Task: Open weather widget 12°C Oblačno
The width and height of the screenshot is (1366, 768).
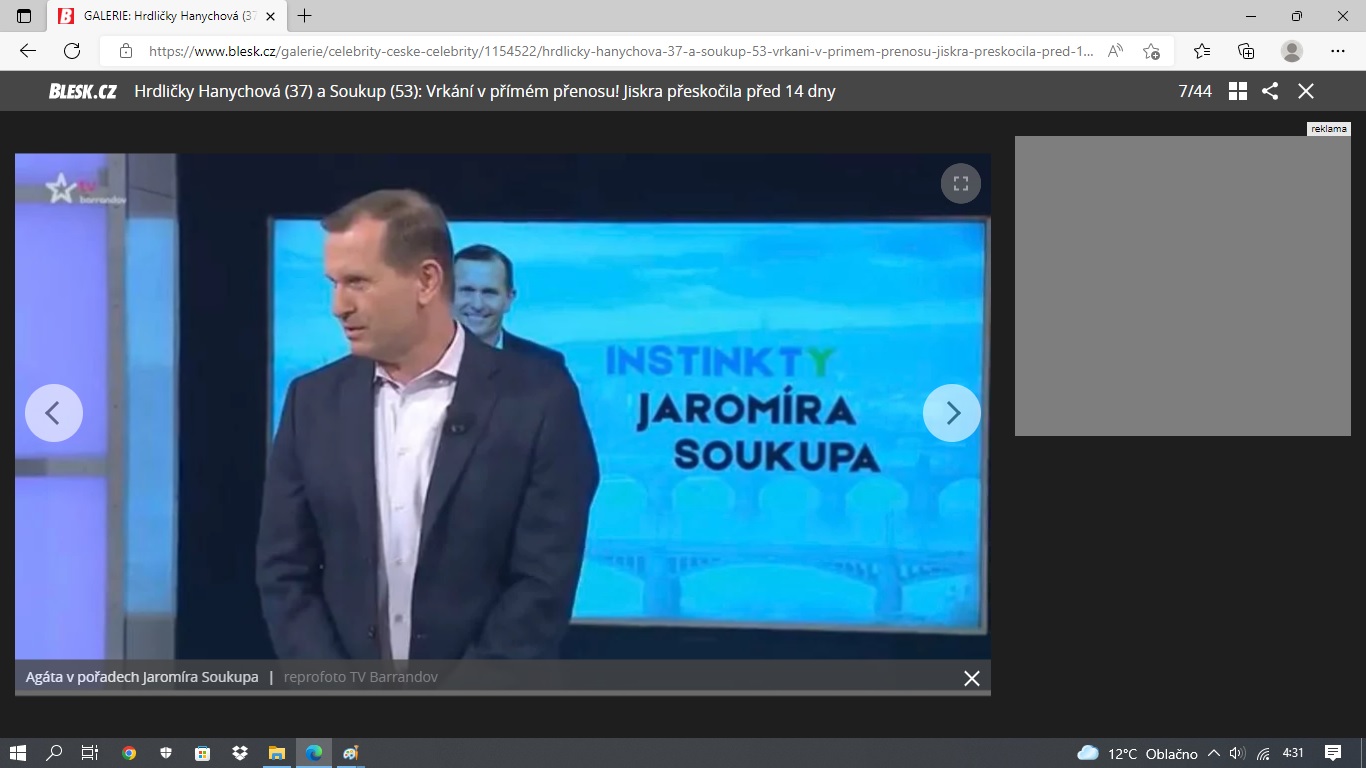Action: [x=1137, y=753]
